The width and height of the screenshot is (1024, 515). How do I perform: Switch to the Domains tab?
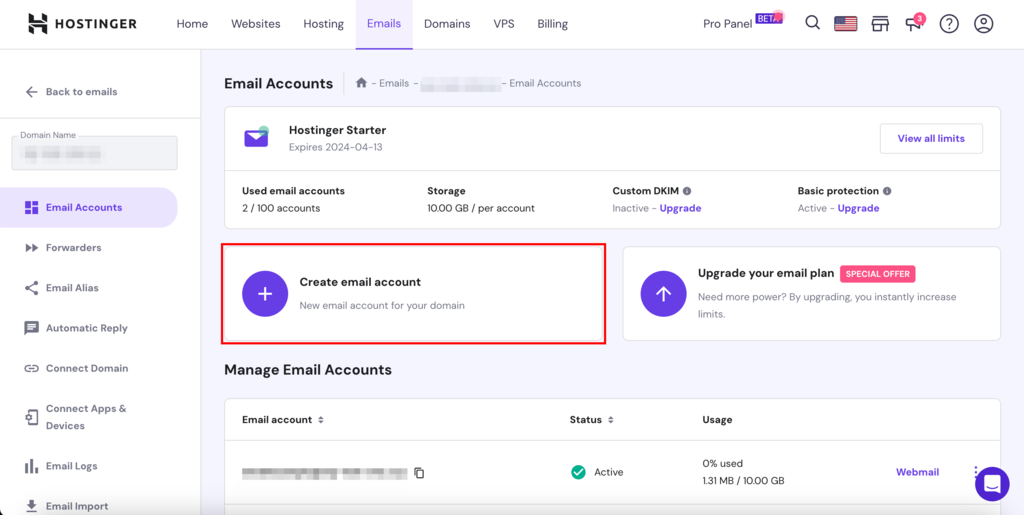[447, 24]
